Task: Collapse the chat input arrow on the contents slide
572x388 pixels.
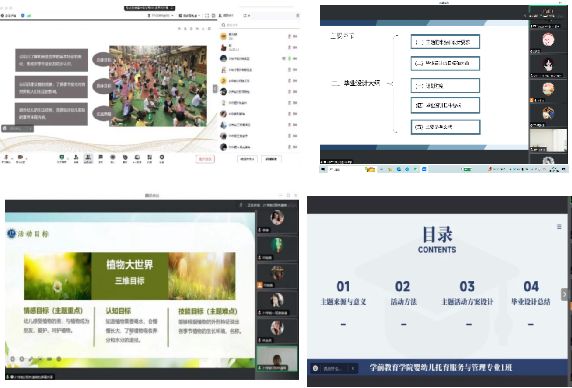Action: click(353, 368)
